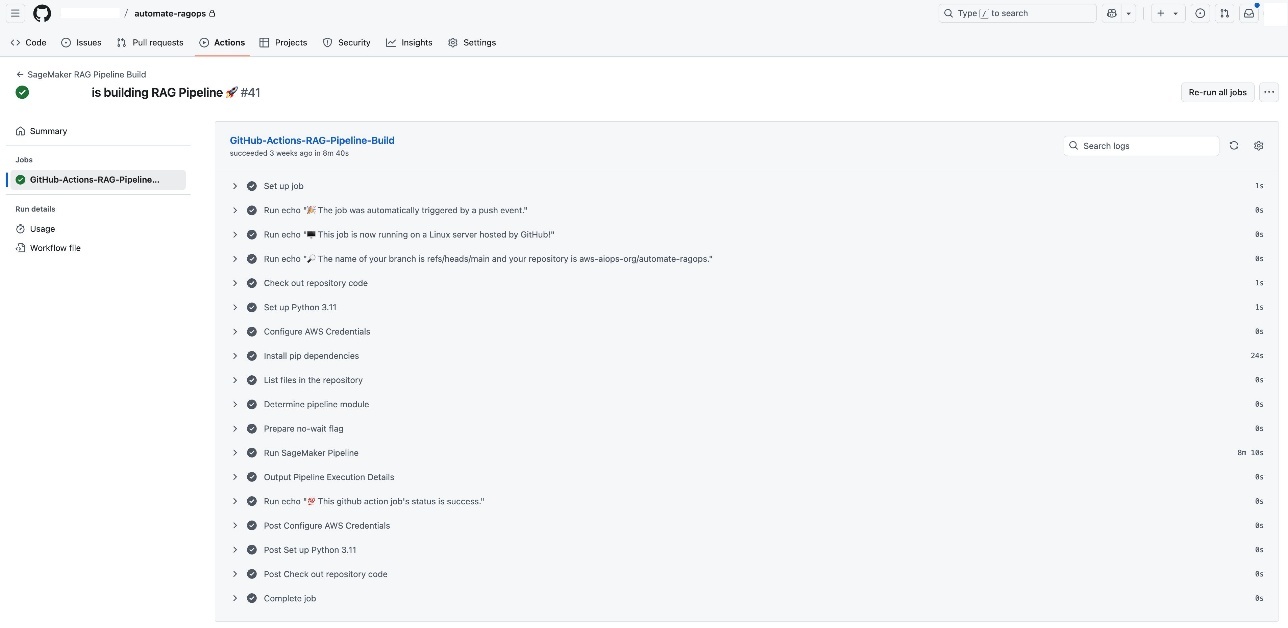Open the Copilot dropdown arrow
The height and width of the screenshot is (628, 1288).
pos(1129,13)
